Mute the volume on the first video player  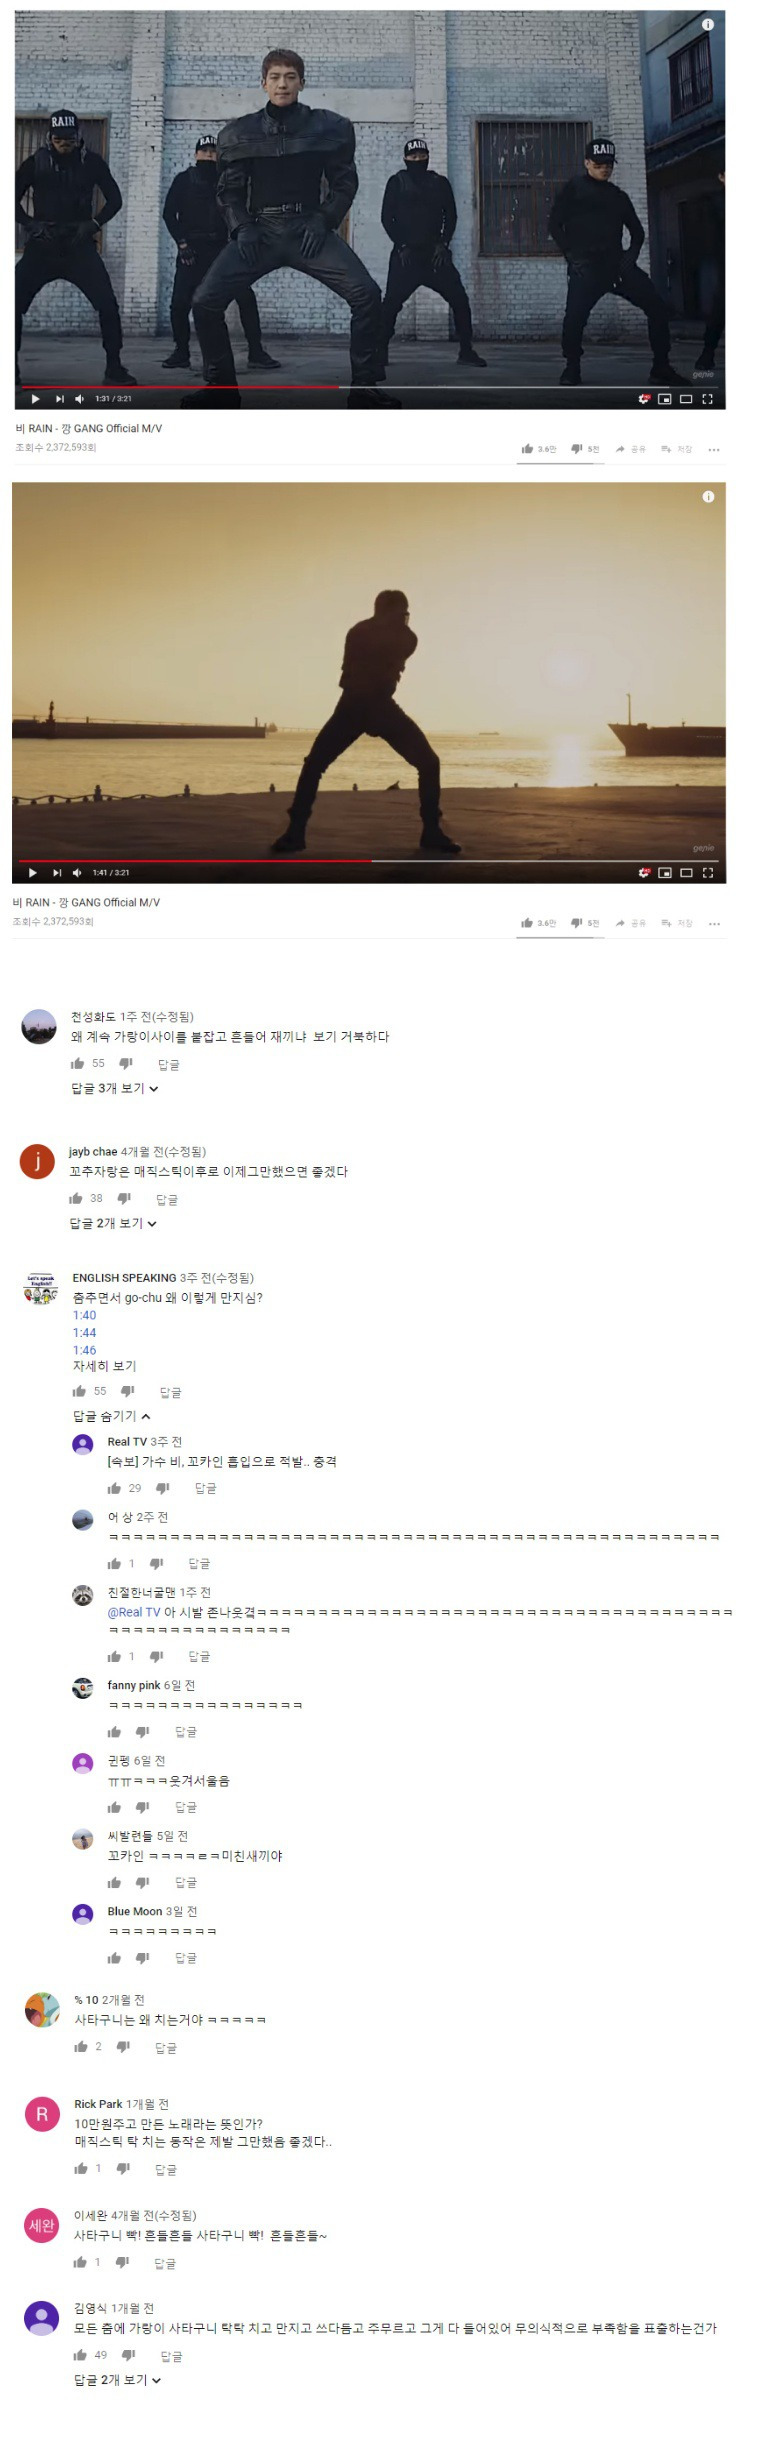pyautogui.click(x=79, y=399)
